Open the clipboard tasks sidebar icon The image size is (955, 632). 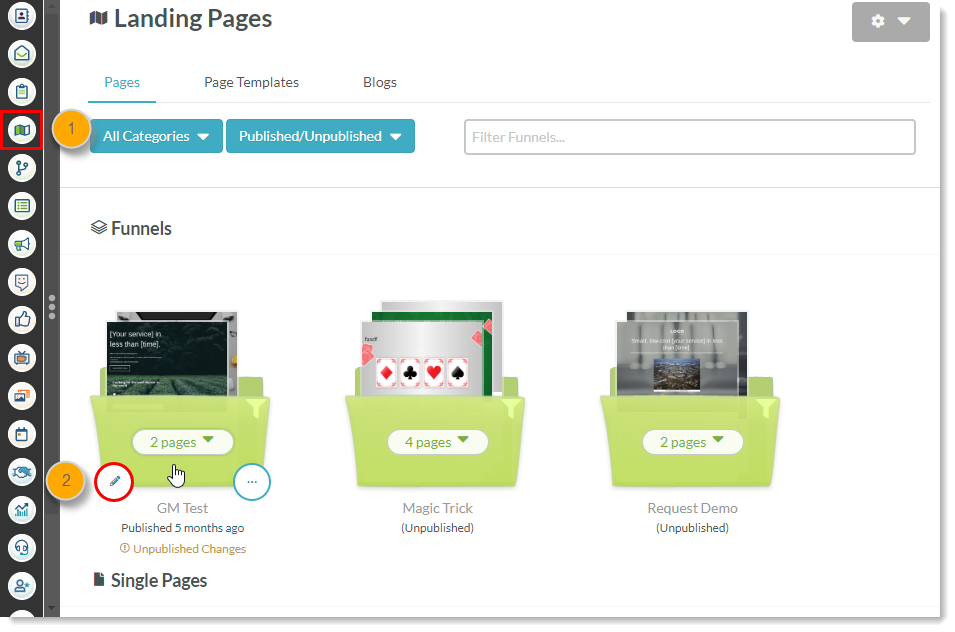[x=22, y=92]
